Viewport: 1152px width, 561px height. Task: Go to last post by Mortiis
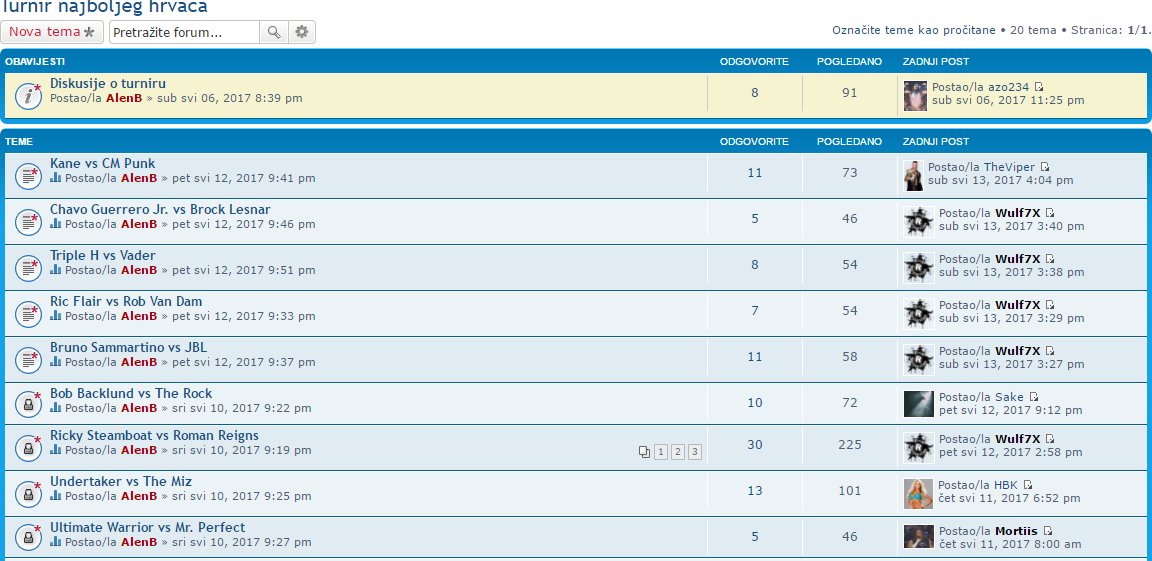click(x=1048, y=531)
